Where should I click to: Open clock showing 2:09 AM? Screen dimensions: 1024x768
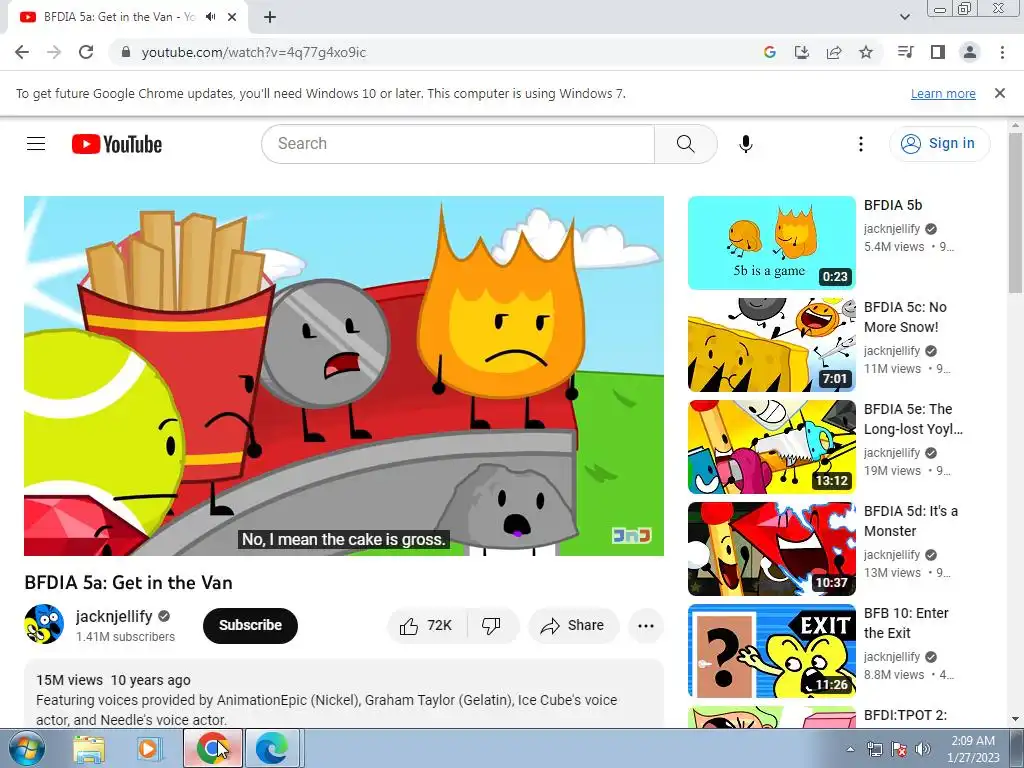(x=973, y=749)
